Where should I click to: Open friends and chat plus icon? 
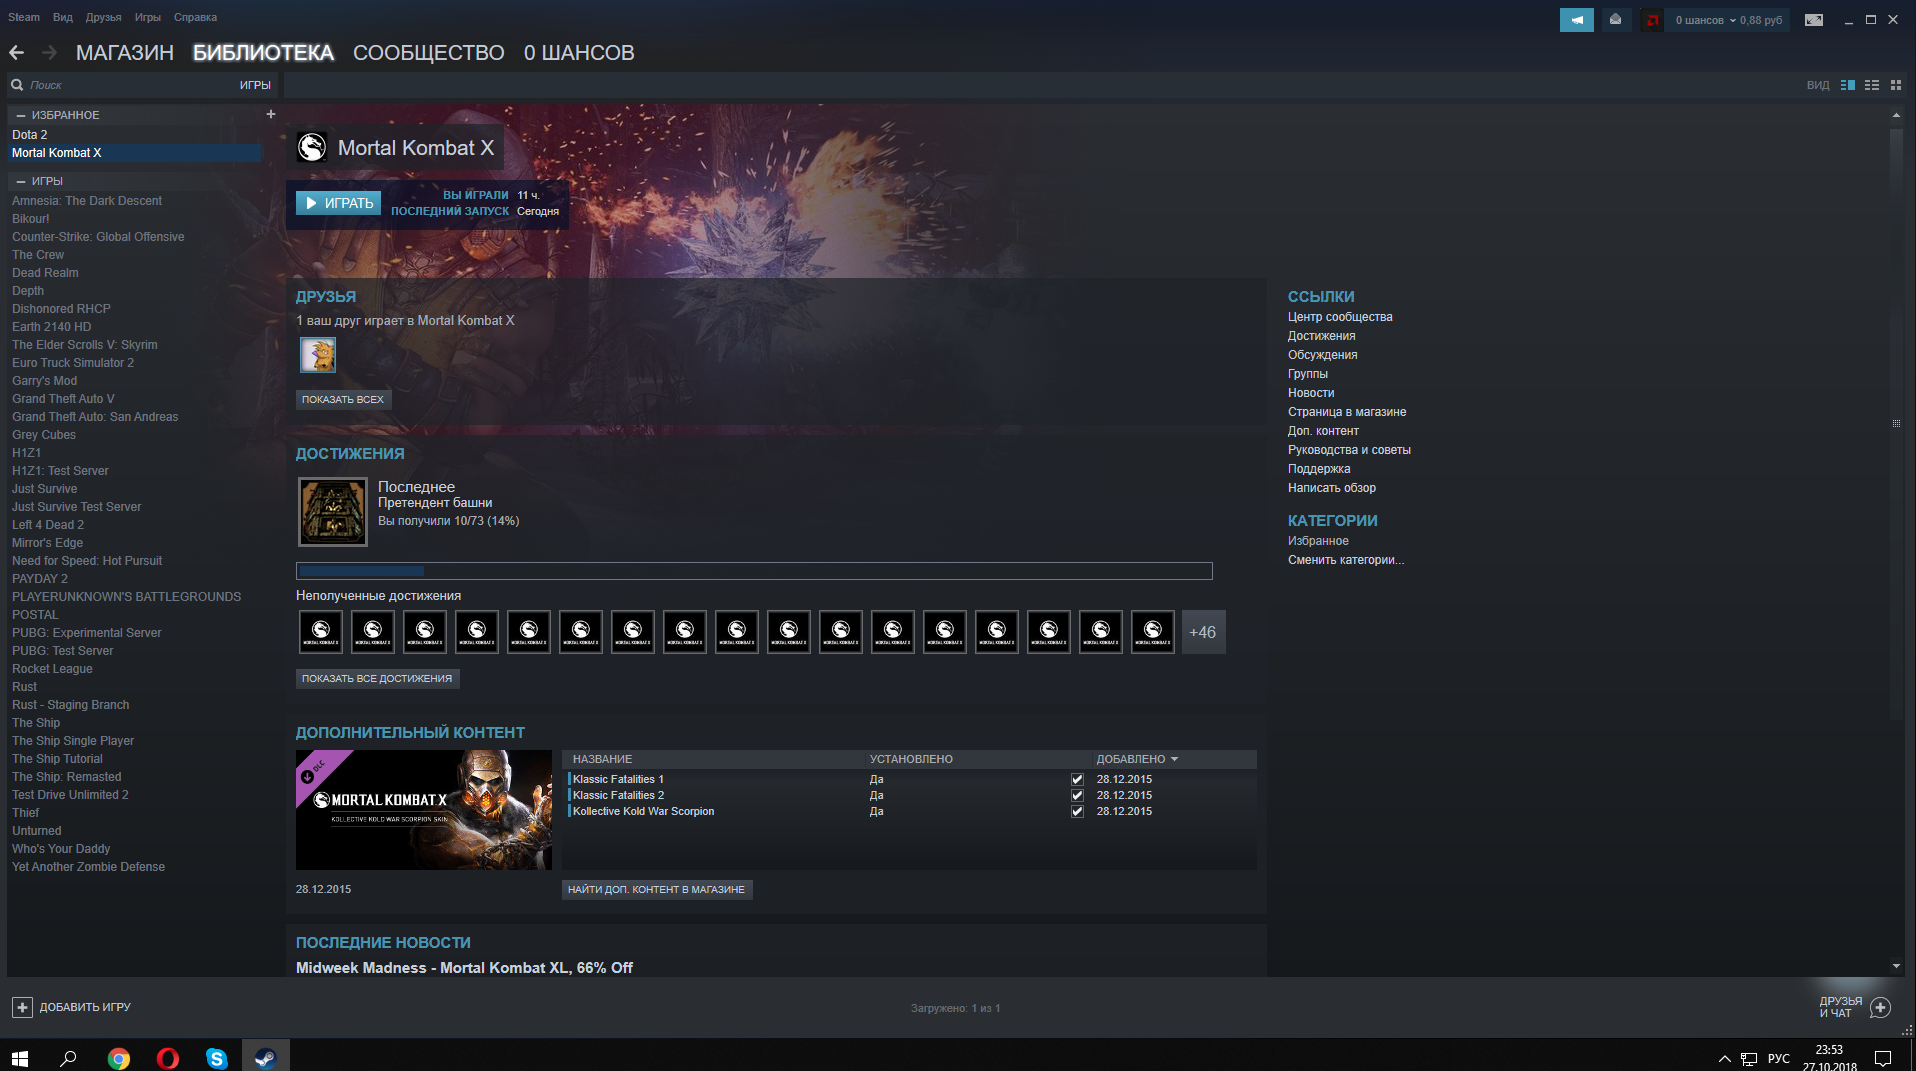click(x=1880, y=1007)
